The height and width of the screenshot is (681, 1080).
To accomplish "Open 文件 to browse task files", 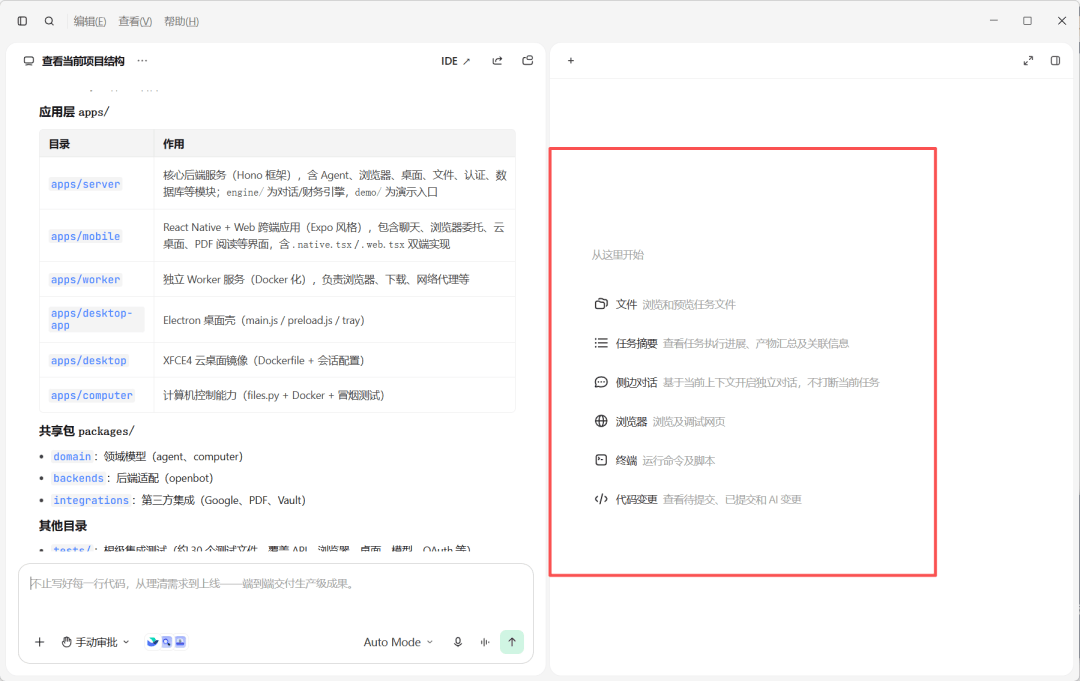I will click(665, 304).
